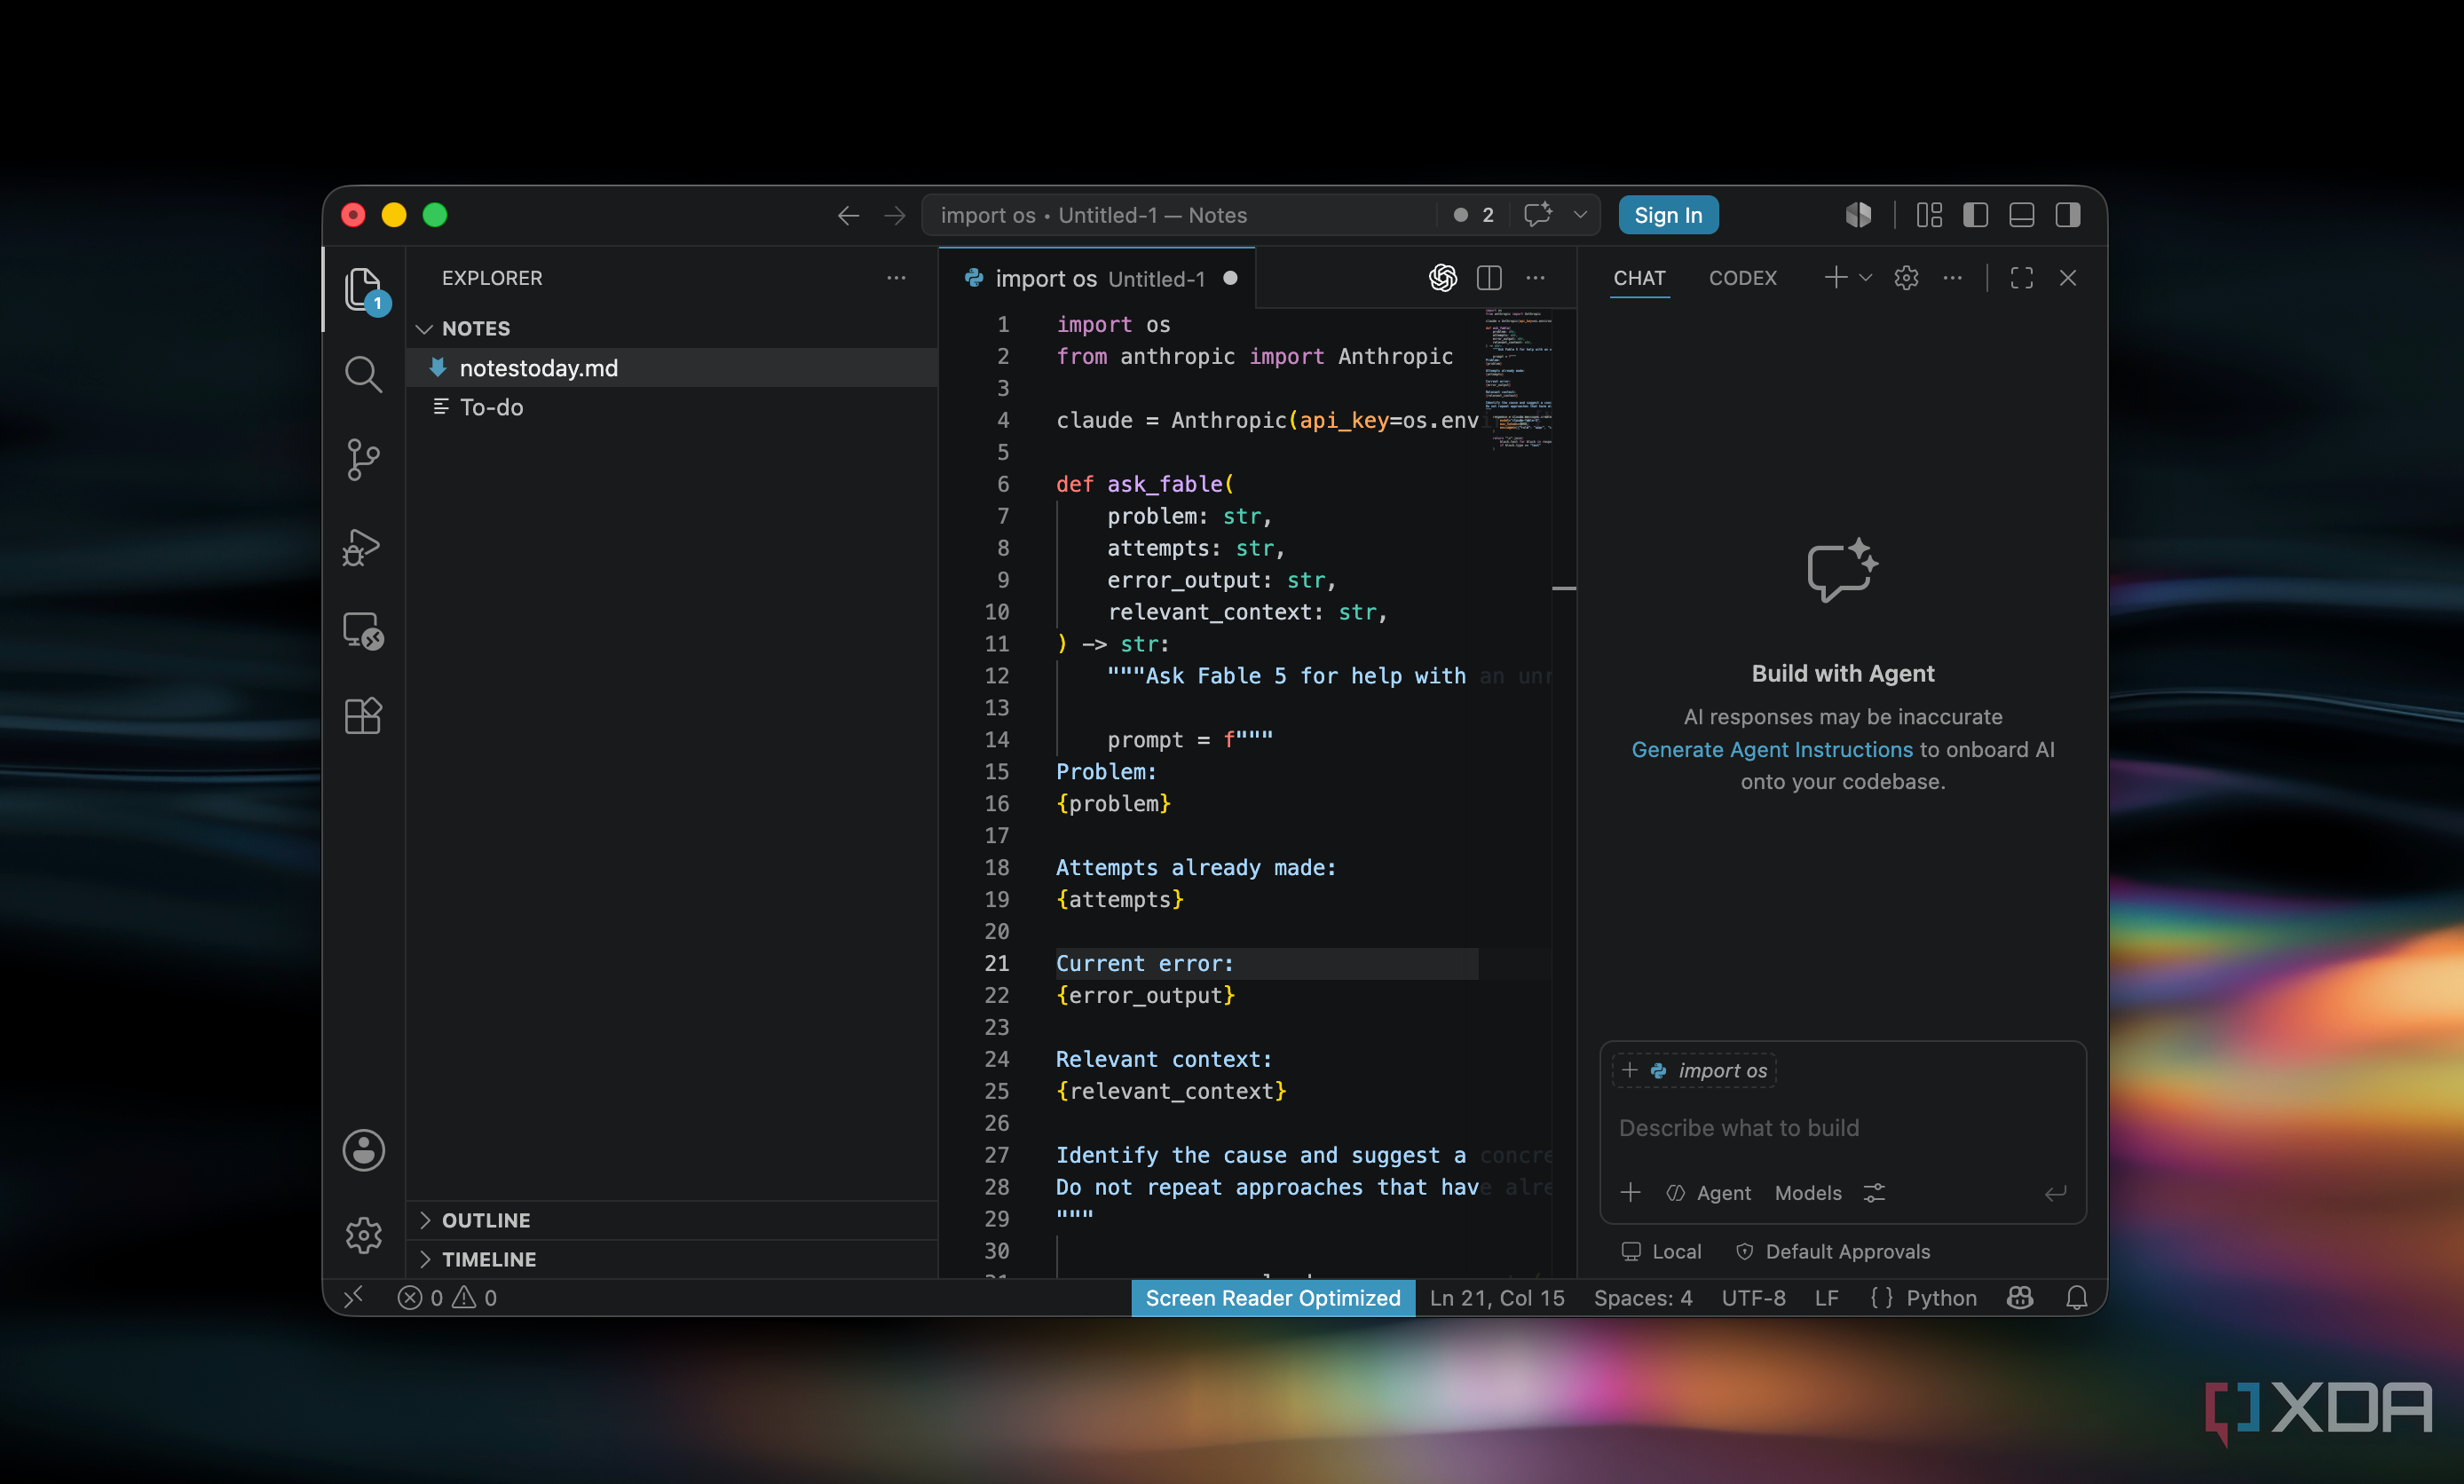Open Copilot status icon in status bar

(2020, 1297)
